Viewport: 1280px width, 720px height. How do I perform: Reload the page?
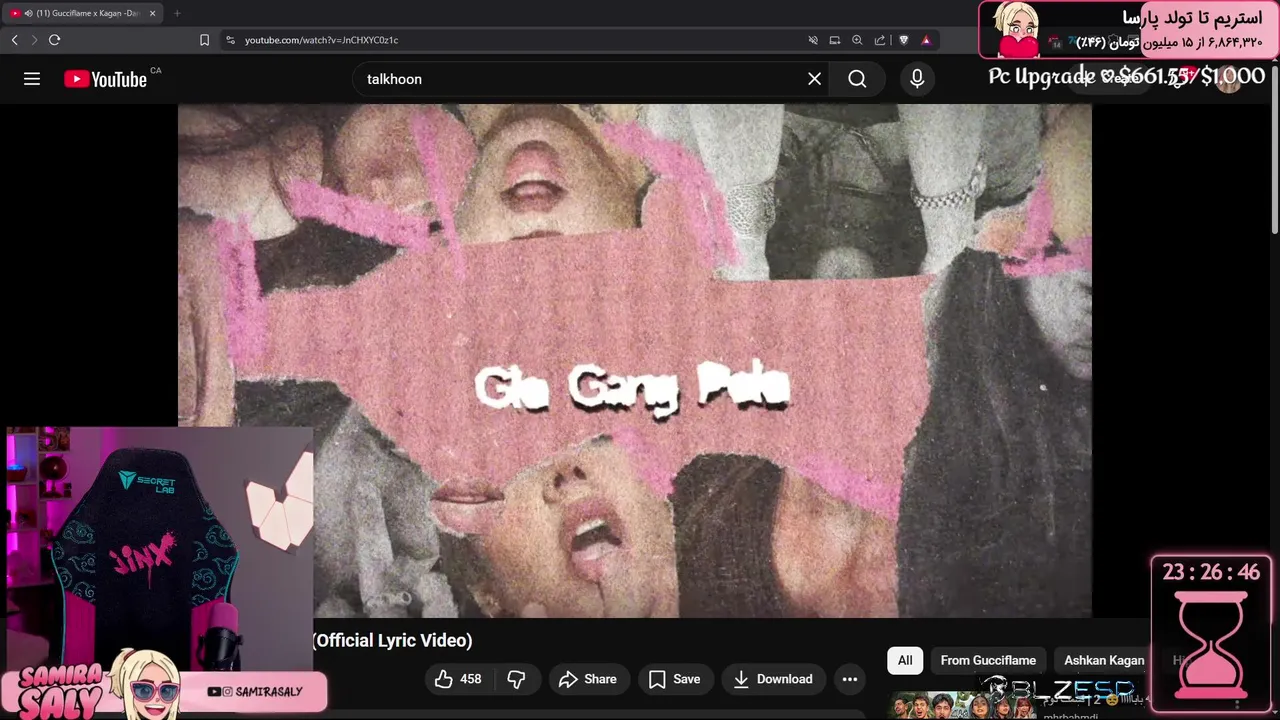(x=54, y=40)
